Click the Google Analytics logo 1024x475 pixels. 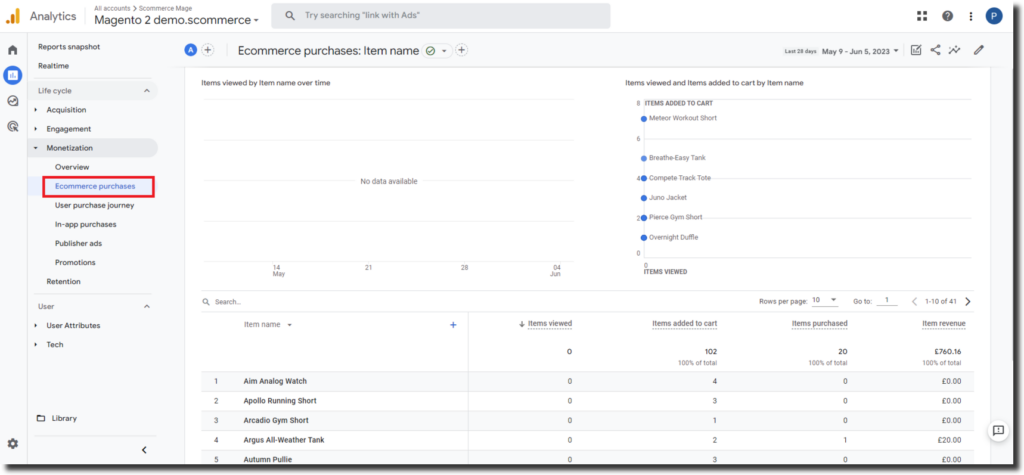click(12, 17)
